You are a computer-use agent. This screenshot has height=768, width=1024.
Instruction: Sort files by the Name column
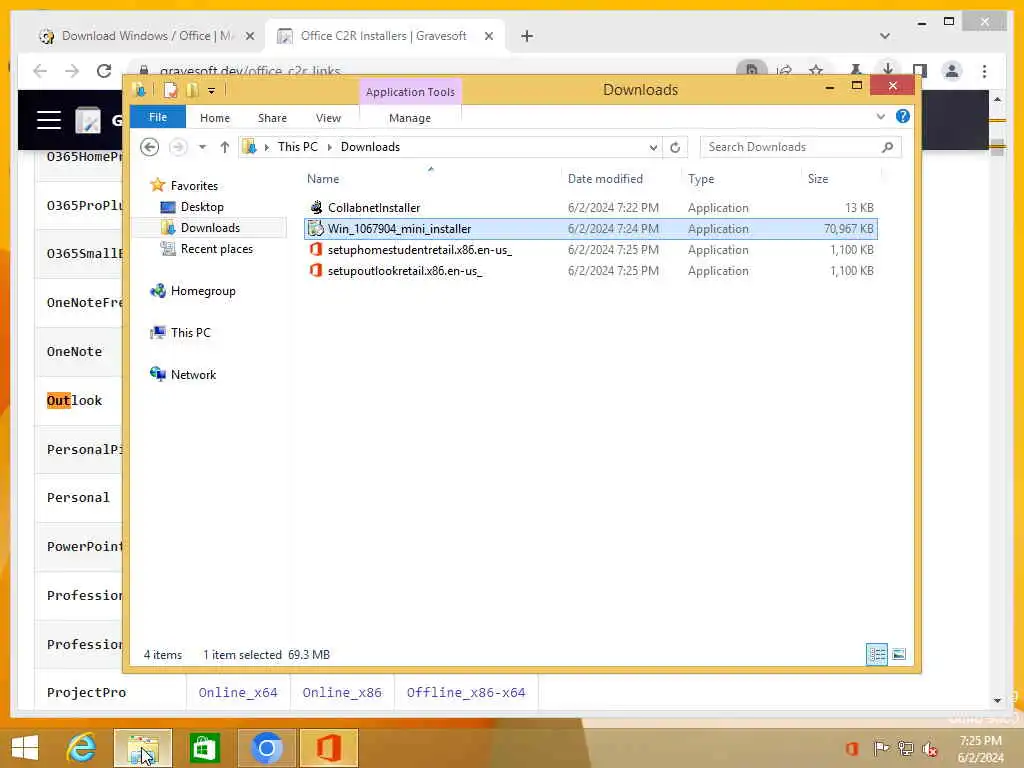point(323,179)
